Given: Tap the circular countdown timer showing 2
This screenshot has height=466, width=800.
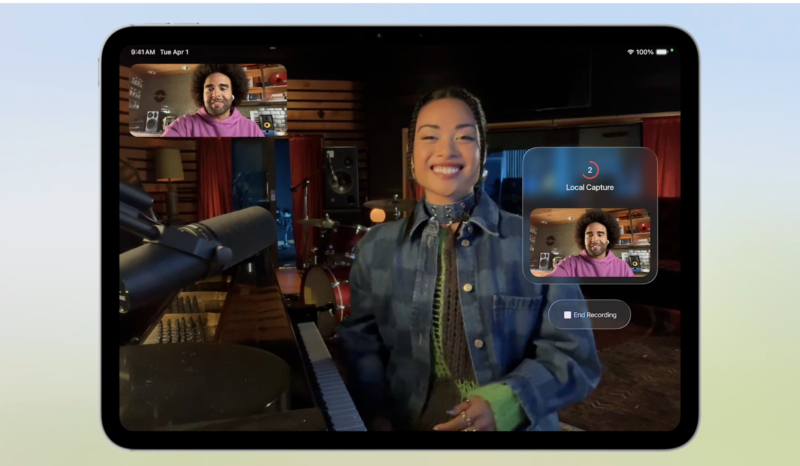Looking at the screenshot, I should point(590,170).
